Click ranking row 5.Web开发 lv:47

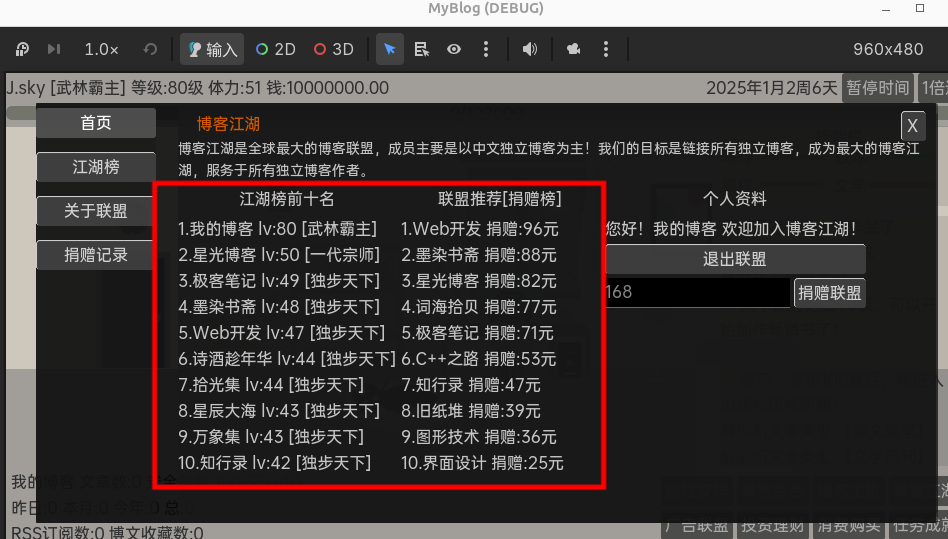coord(282,333)
